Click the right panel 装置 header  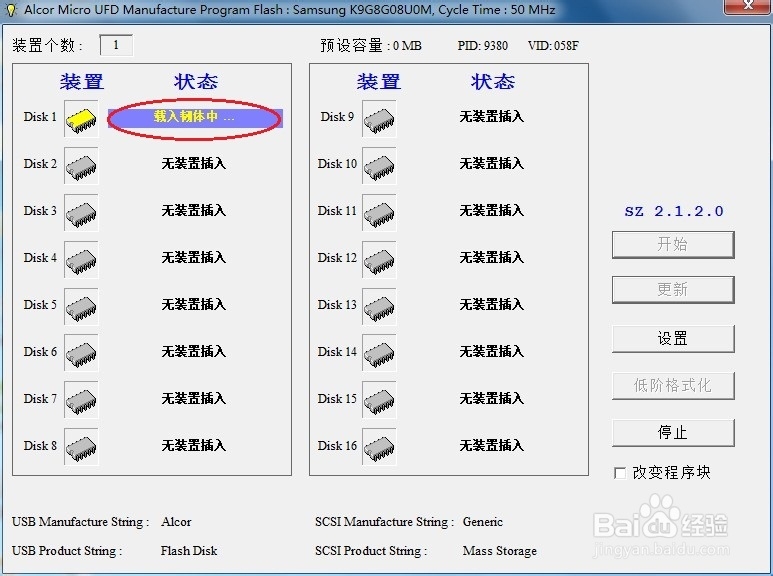pos(379,82)
